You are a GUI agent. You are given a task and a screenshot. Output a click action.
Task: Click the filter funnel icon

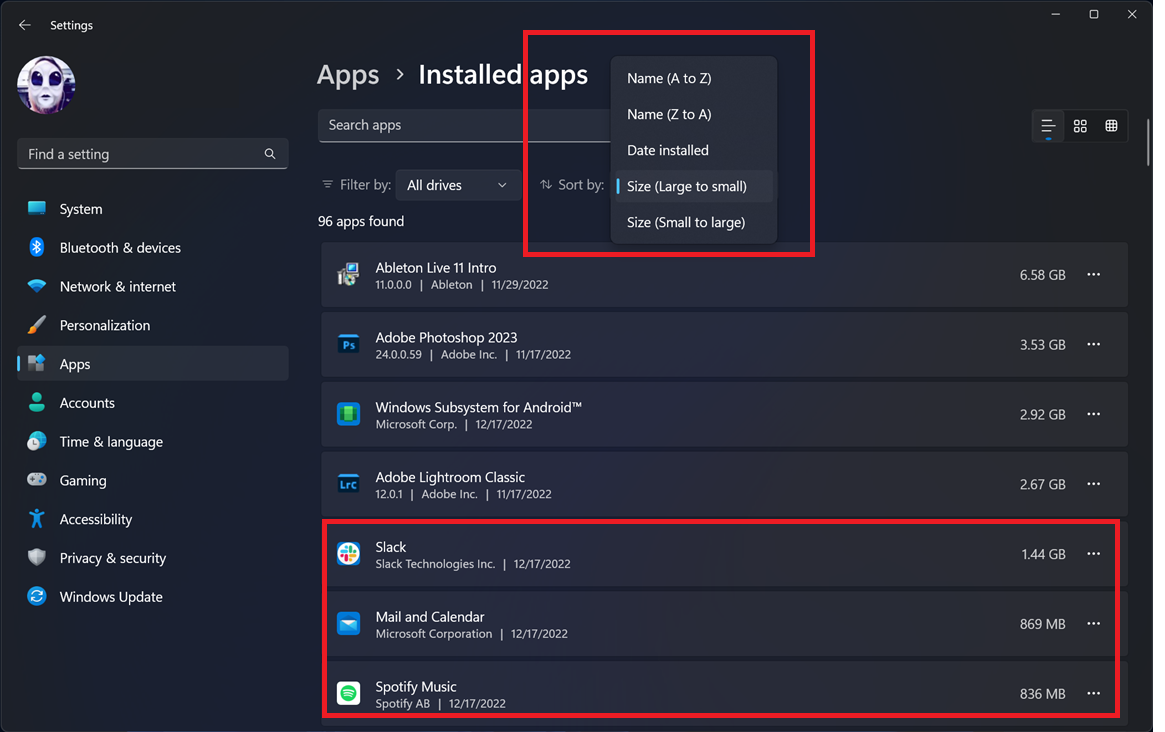click(x=328, y=184)
